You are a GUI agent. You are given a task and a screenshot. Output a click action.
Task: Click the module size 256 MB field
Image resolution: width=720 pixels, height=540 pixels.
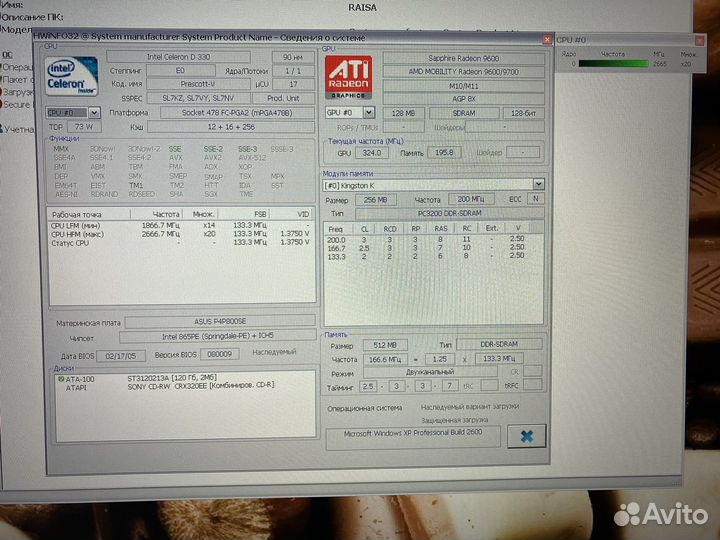[375, 200]
